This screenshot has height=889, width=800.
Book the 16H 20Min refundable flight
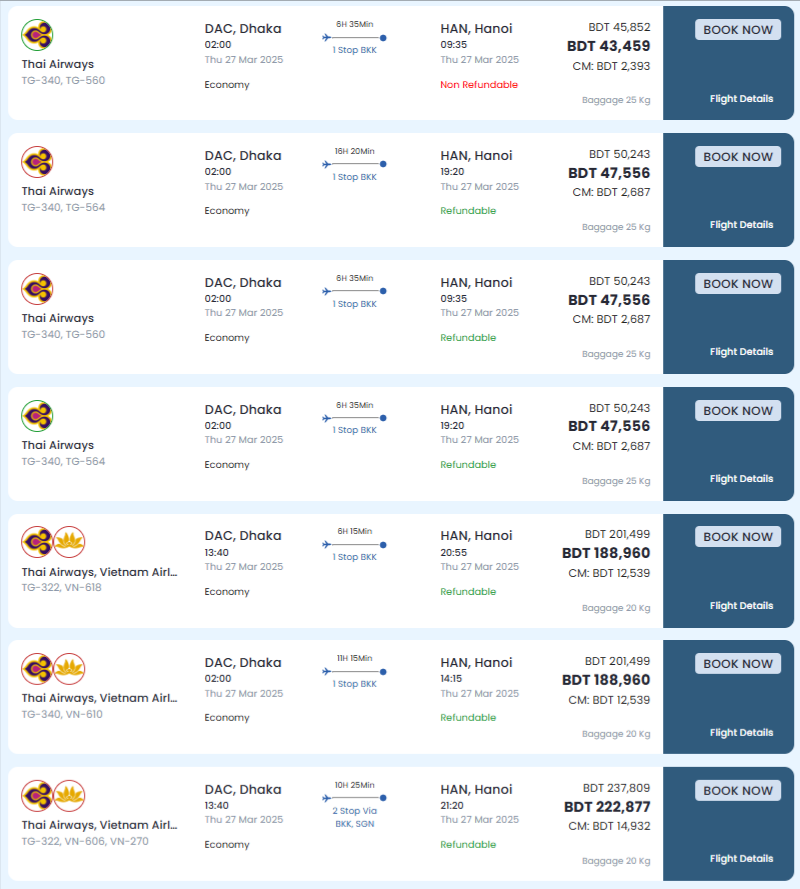[x=738, y=157]
